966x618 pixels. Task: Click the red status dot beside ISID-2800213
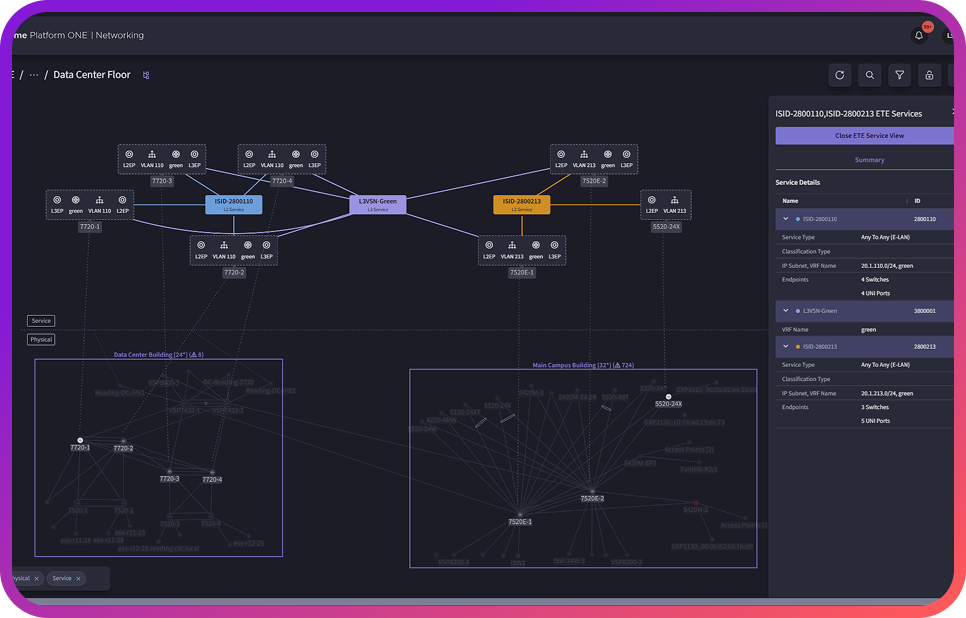click(x=798, y=346)
